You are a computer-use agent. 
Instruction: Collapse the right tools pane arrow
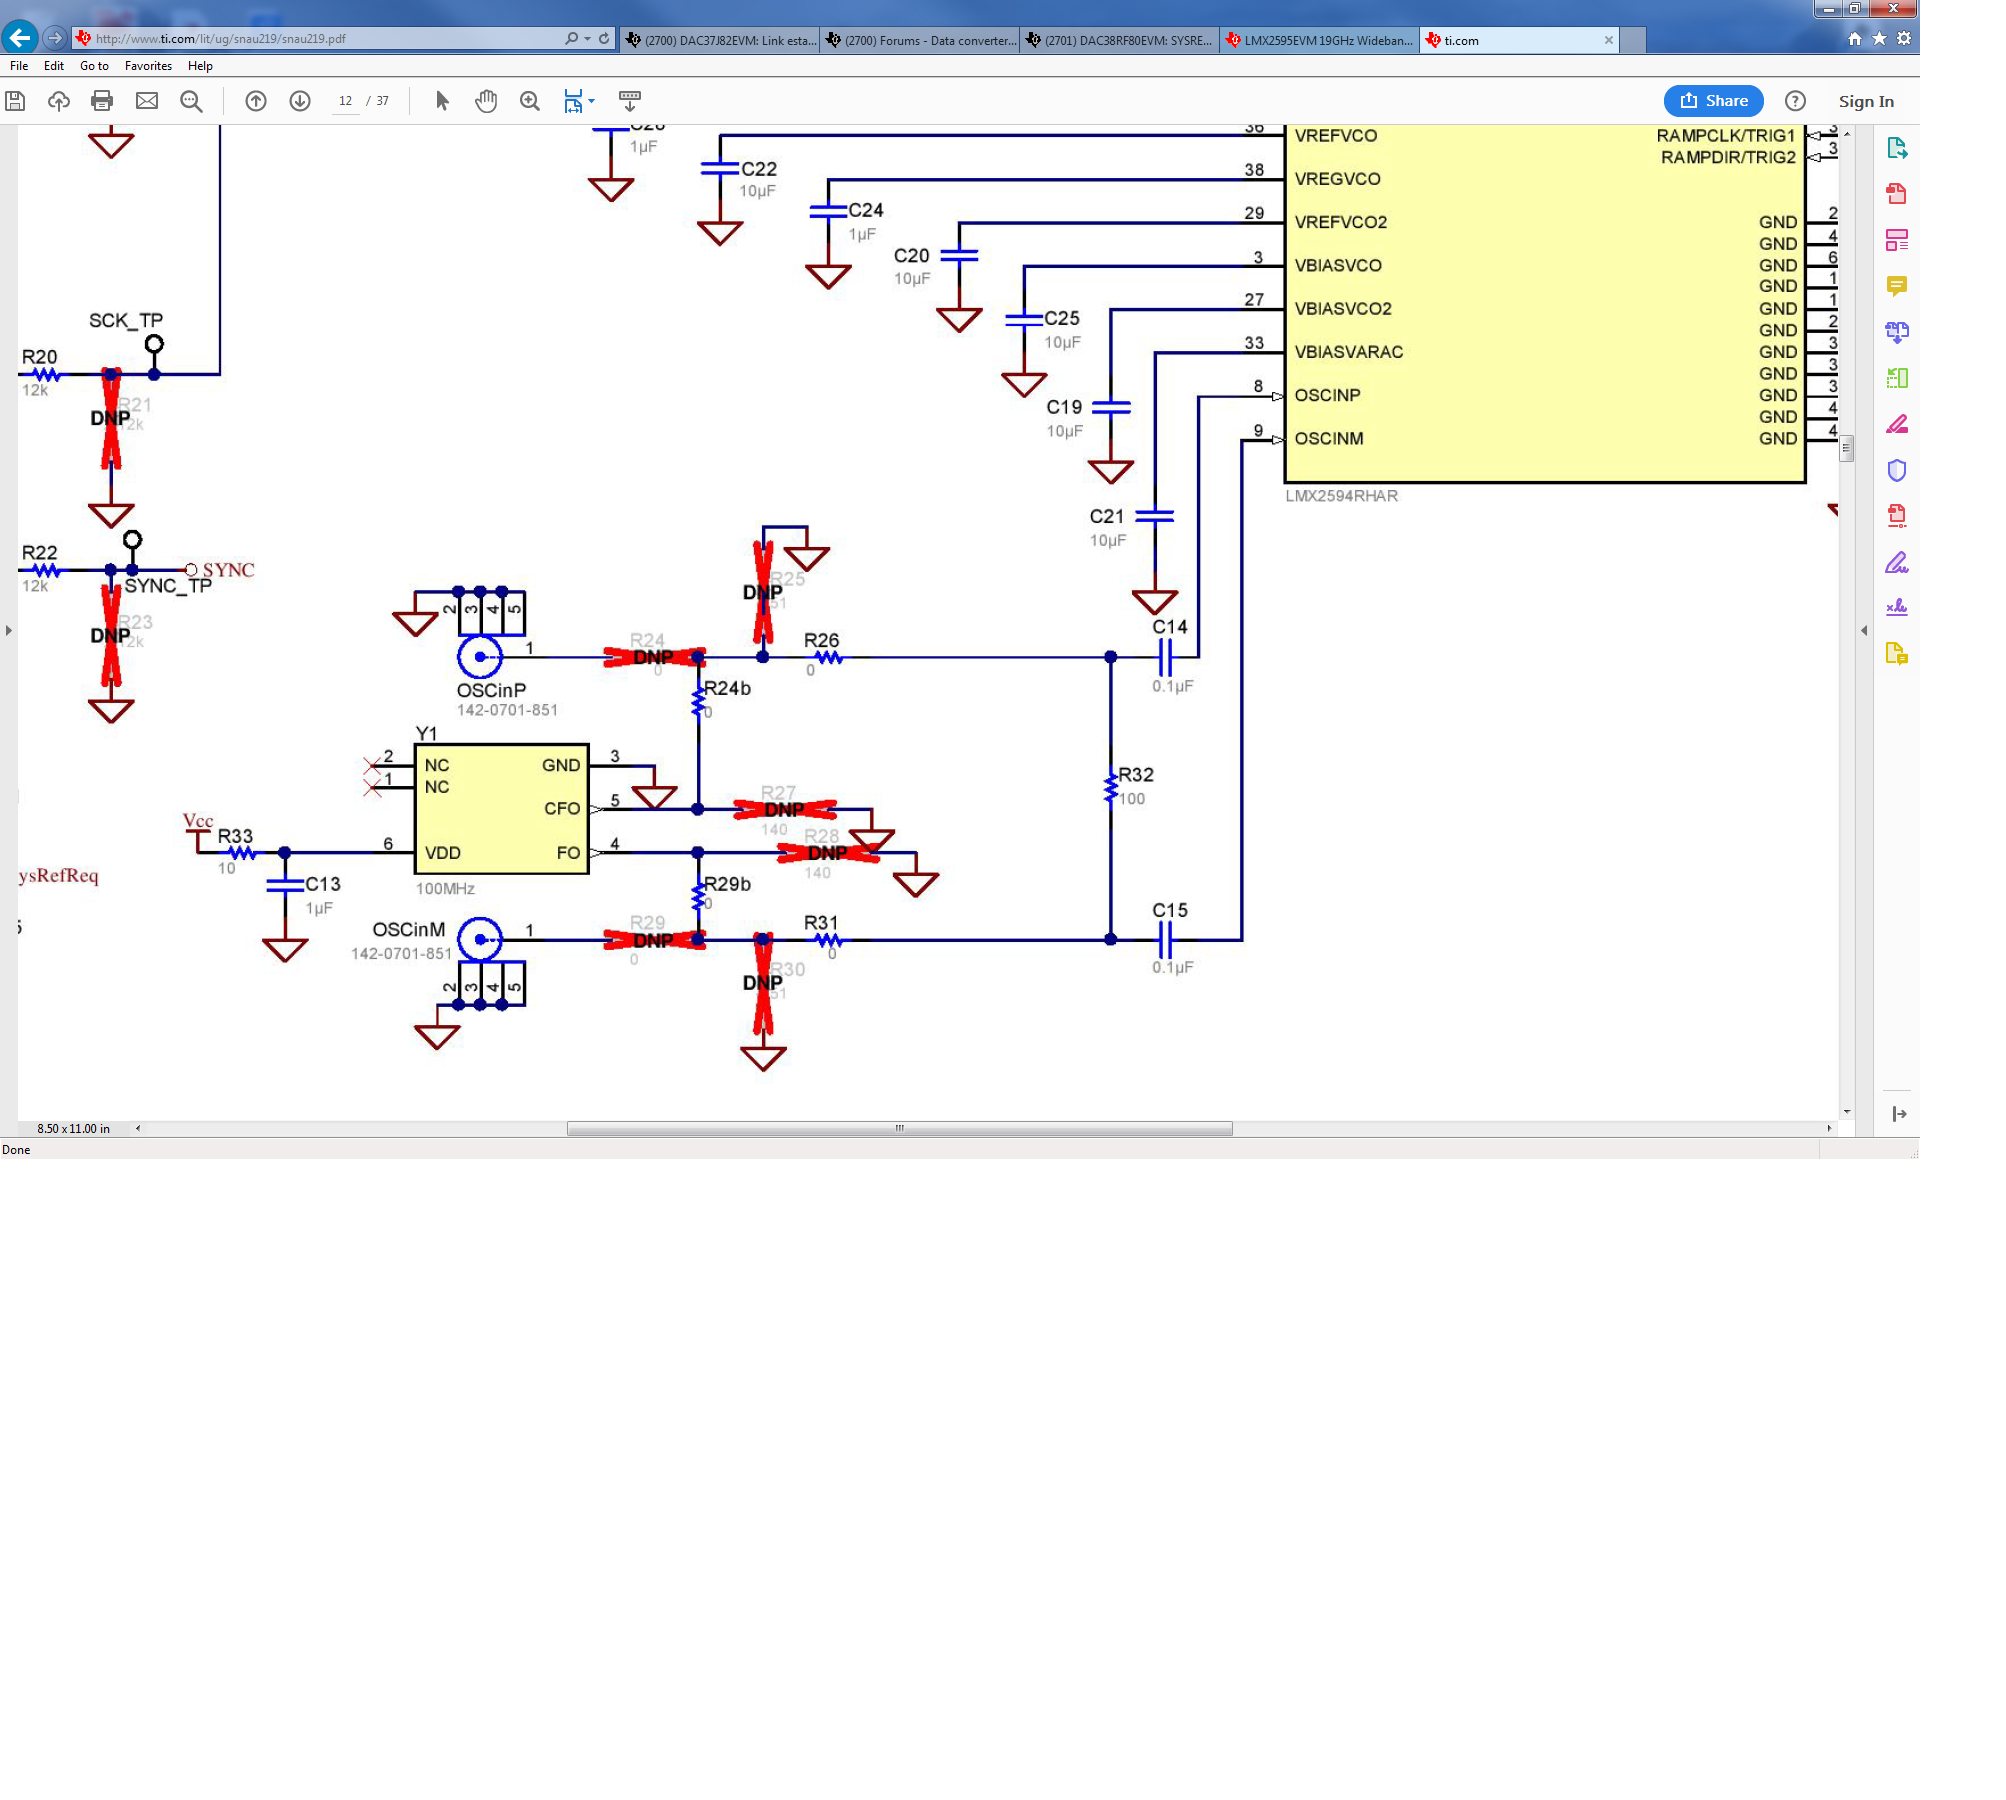[x=1864, y=630]
